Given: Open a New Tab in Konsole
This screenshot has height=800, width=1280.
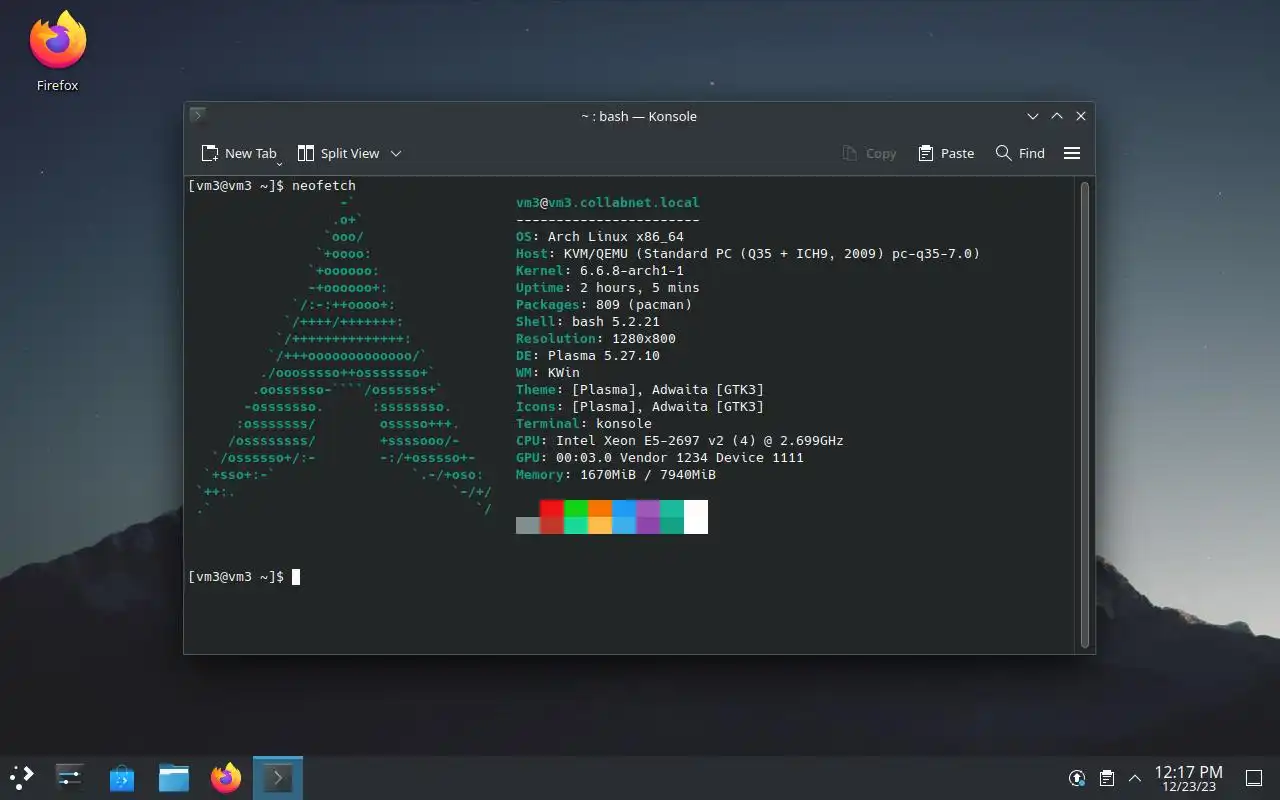Looking at the screenshot, I should 238,153.
